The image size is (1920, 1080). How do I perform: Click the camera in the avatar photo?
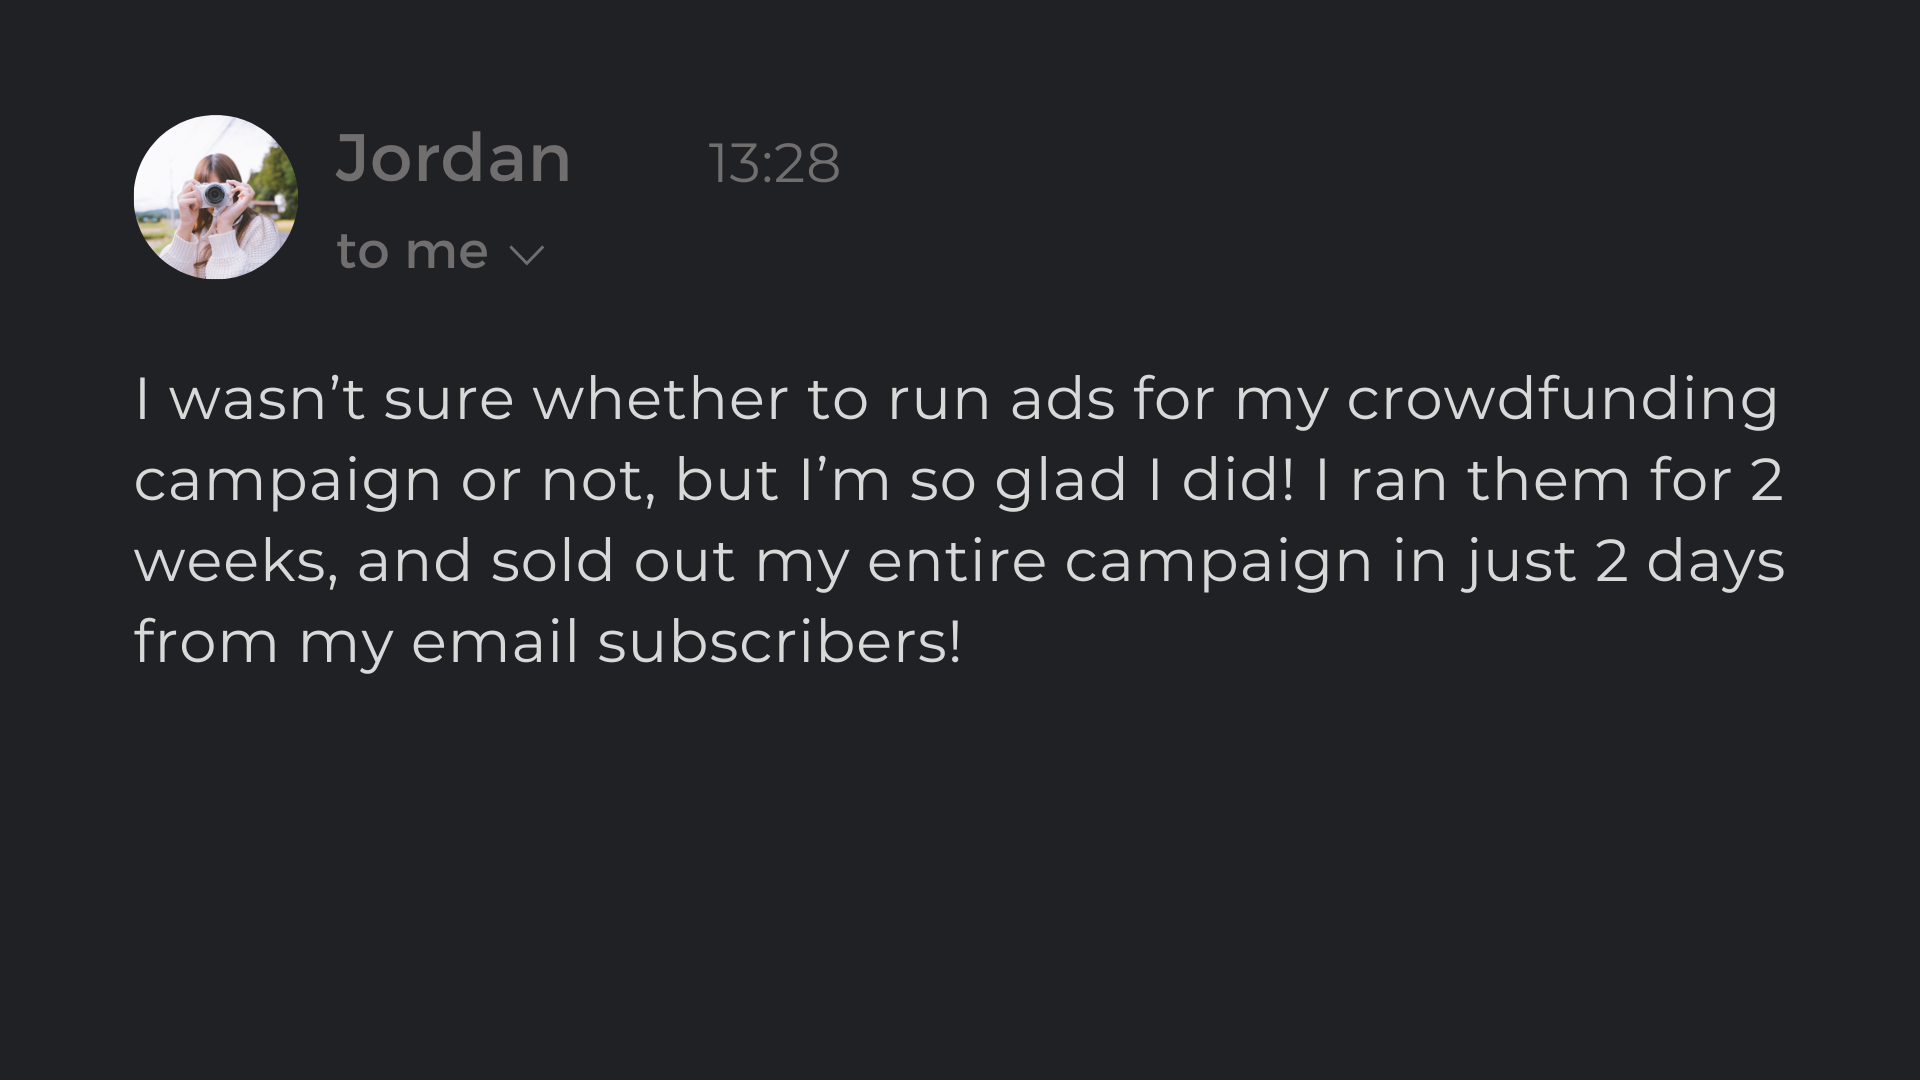click(x=213, y=194)
